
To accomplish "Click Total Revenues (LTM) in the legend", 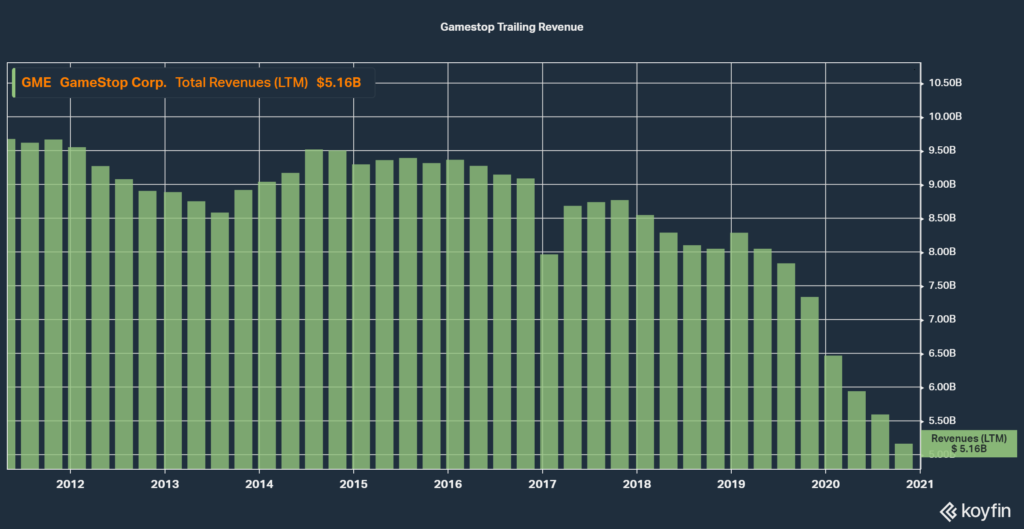I will pyautogui.click(x=242, y=83).
